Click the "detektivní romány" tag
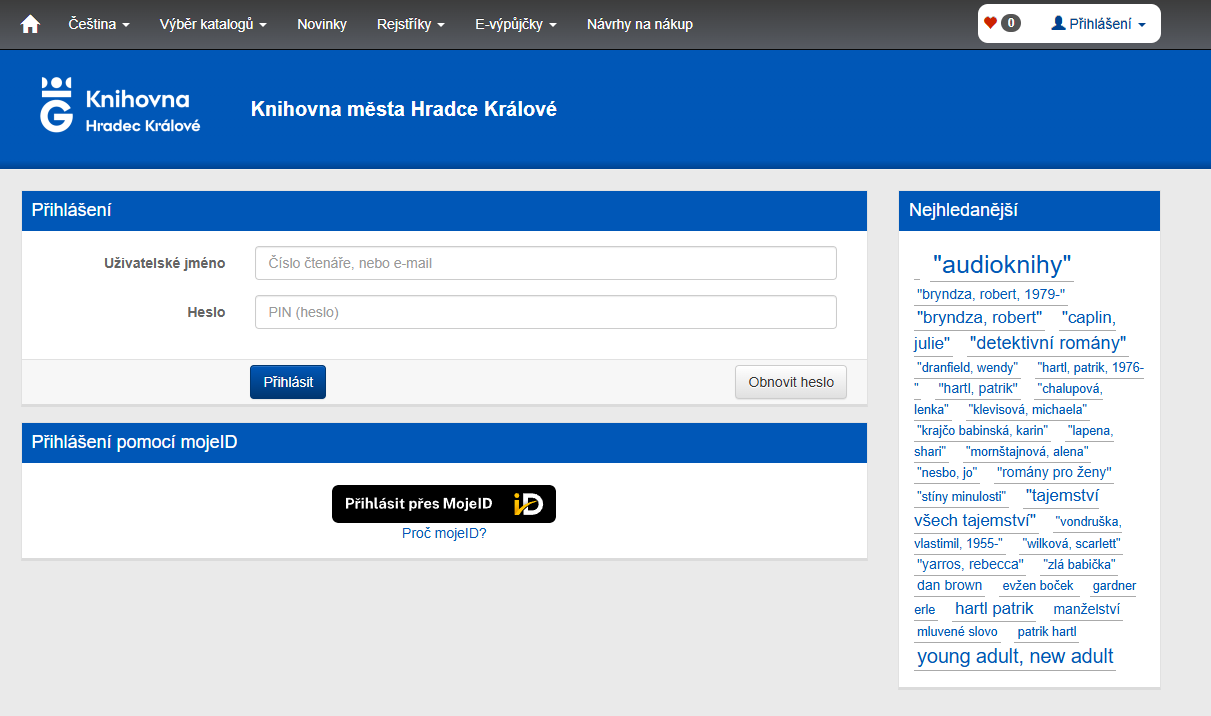 tap(1048, 343)
